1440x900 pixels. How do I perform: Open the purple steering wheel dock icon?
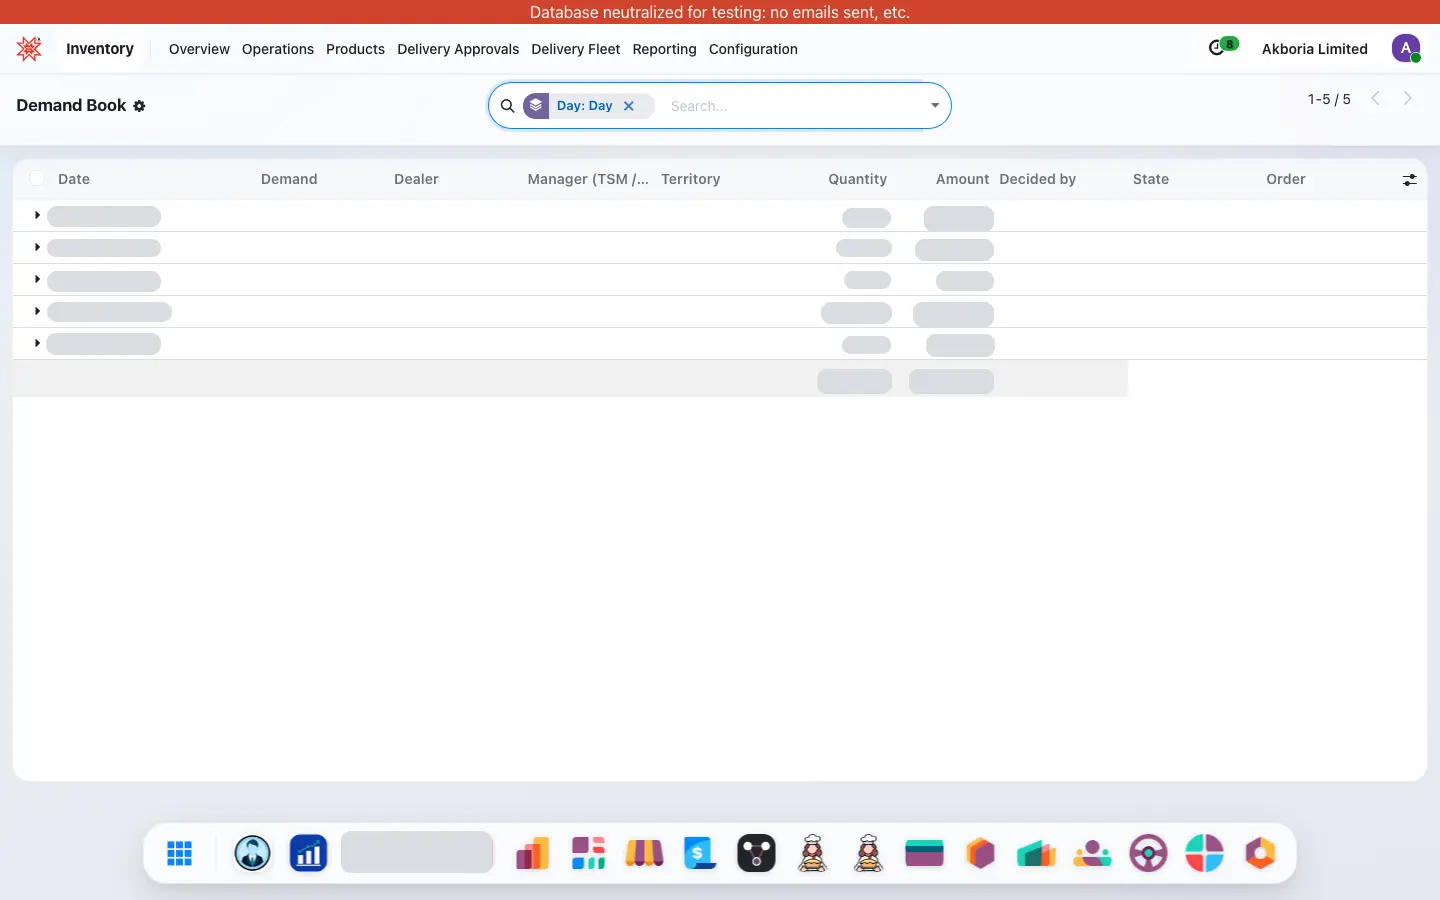click(1149, 853)
